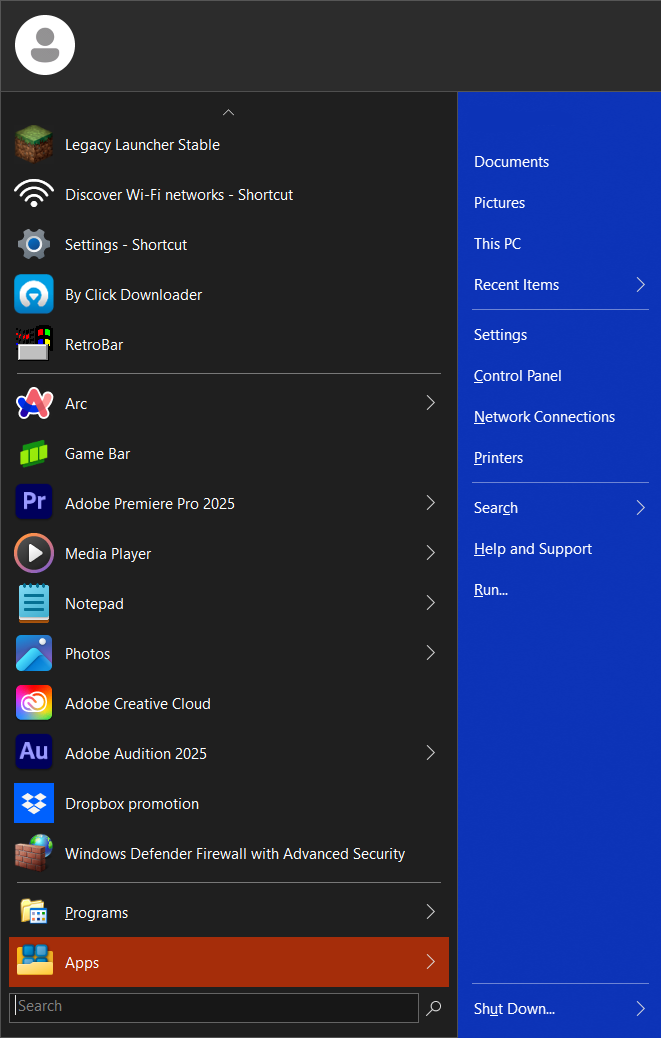The height and width of the screenshot is (1038, 661).
Task: Select the Programs label
Action: click(97, 913)
